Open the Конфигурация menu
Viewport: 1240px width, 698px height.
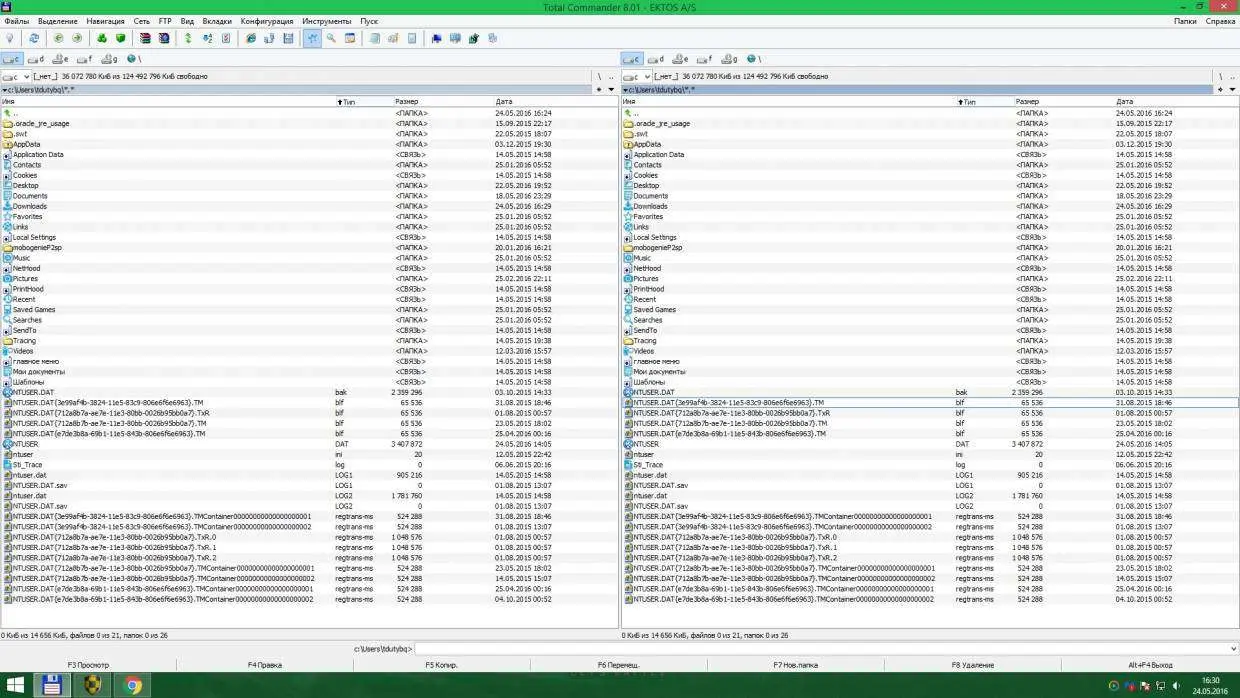(267, 21)
